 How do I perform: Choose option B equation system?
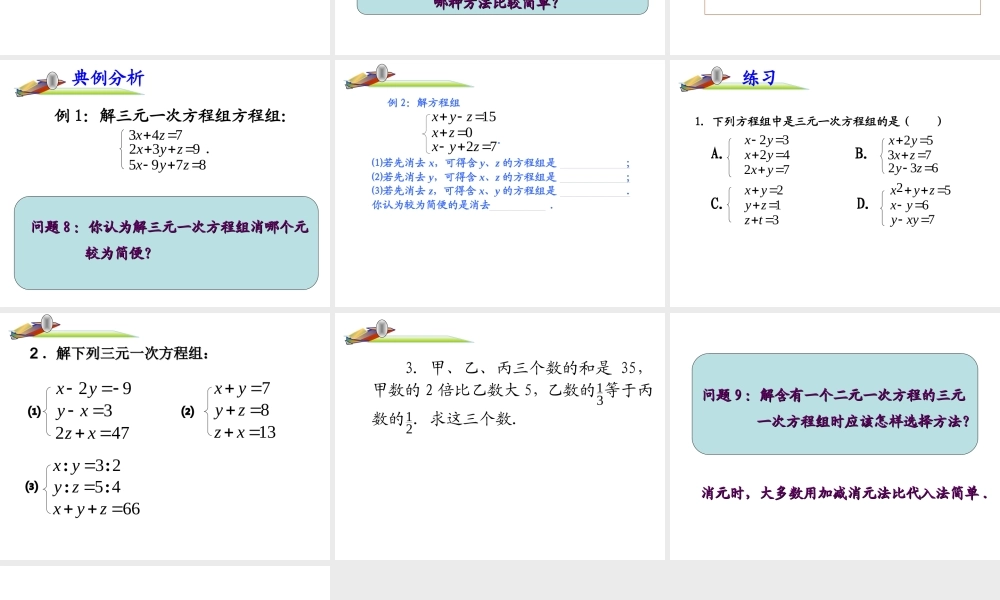tap(911, 154)
